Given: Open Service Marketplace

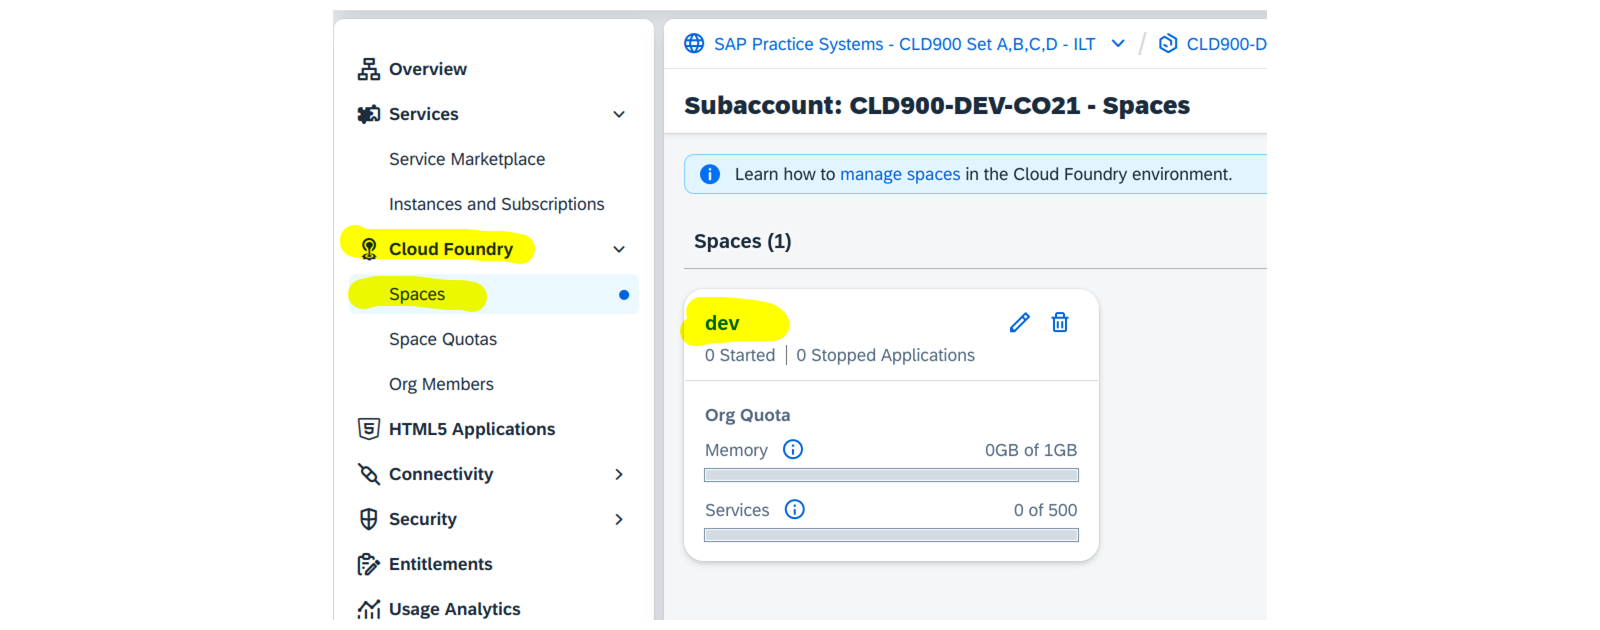Looking at the screenshot, I should click(x=467, y=159).
